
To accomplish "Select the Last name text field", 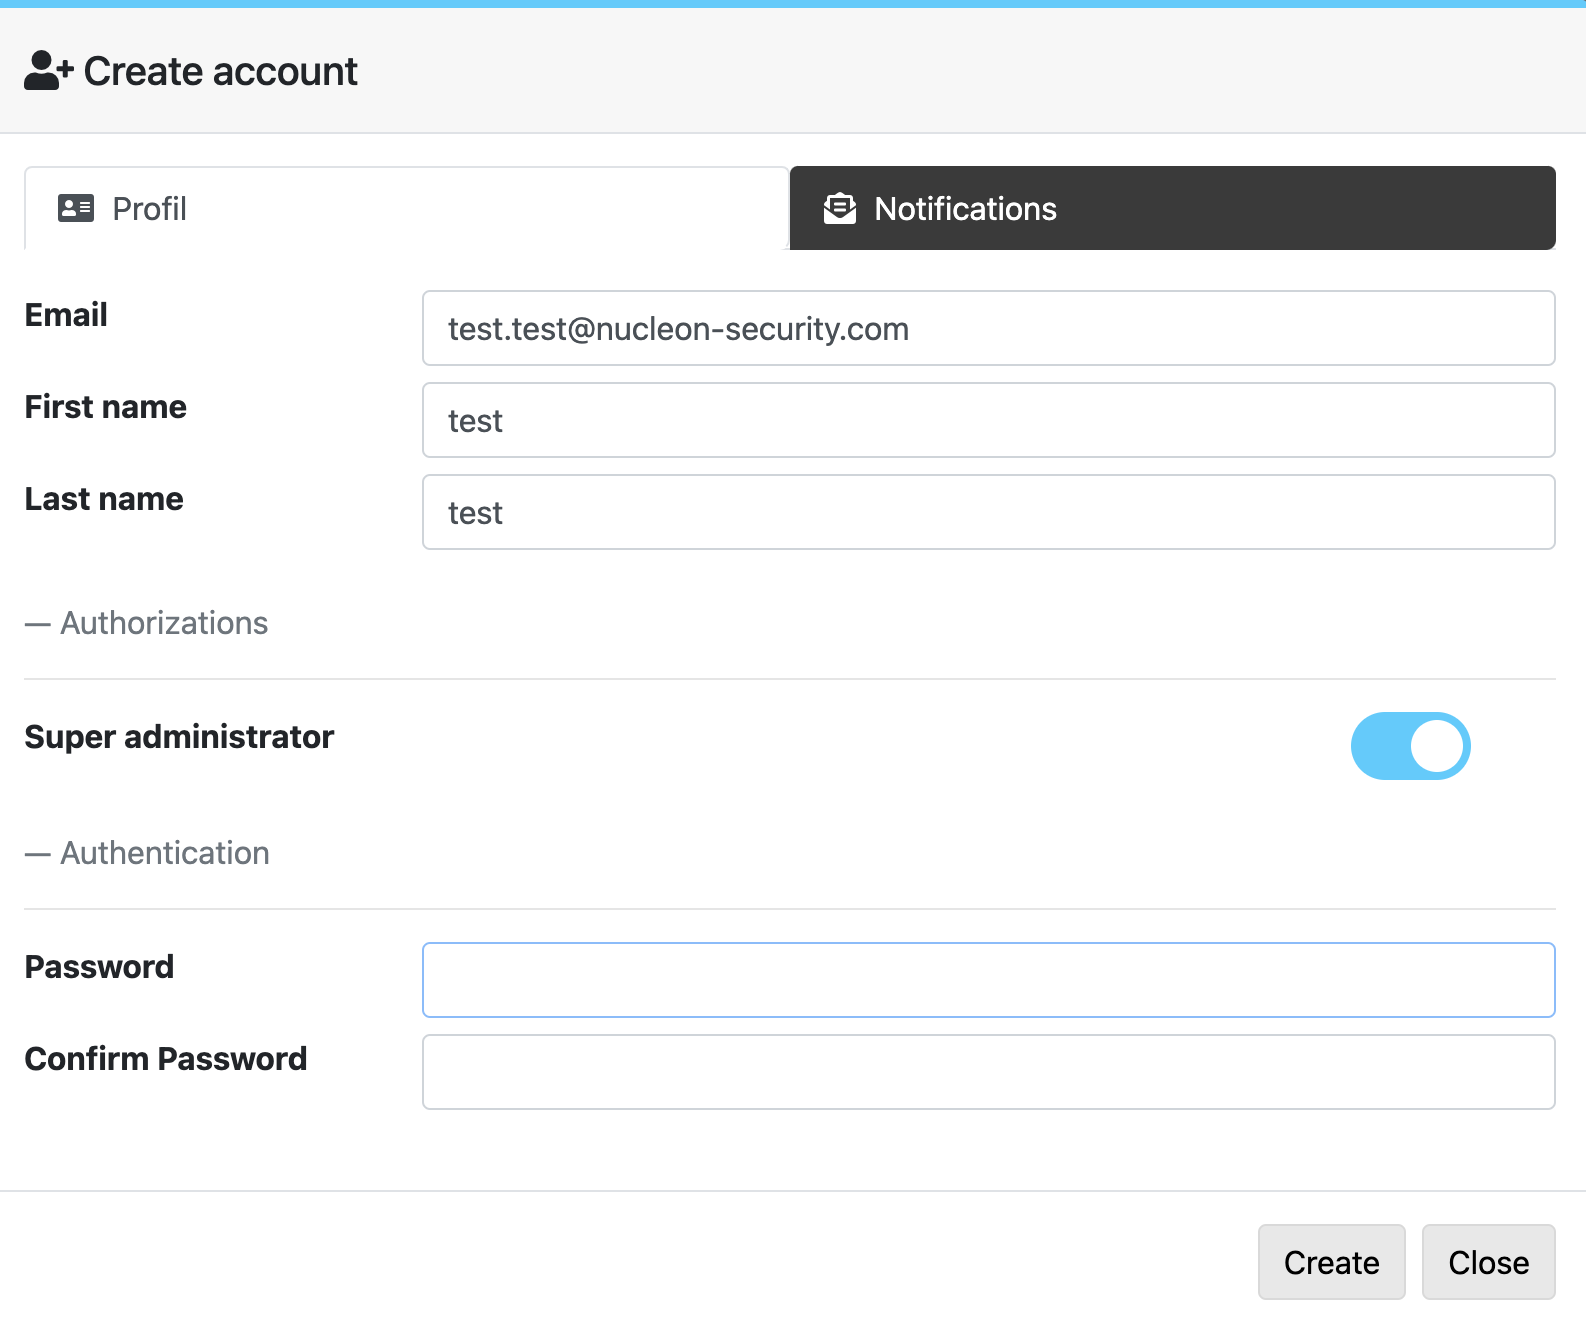I will [x=989, y=512].
